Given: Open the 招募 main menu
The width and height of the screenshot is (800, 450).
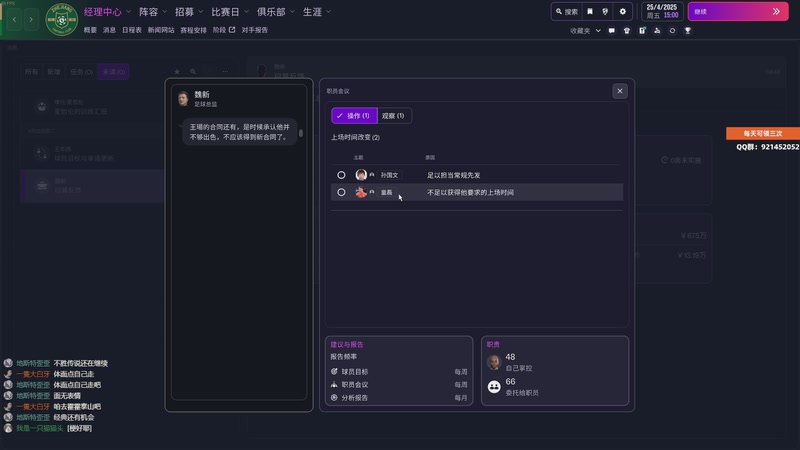Looking at the screenshot, I should [185, 12].
